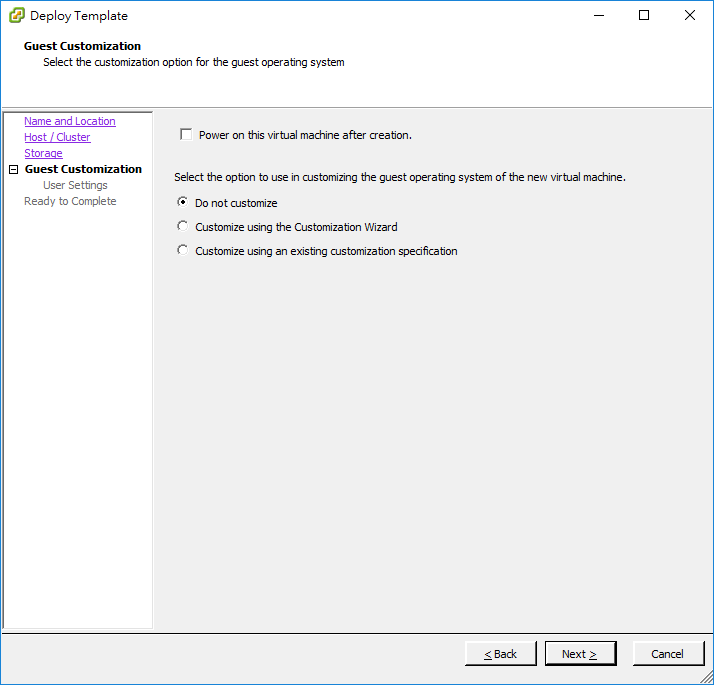Close the Deploy Template window

690,15
